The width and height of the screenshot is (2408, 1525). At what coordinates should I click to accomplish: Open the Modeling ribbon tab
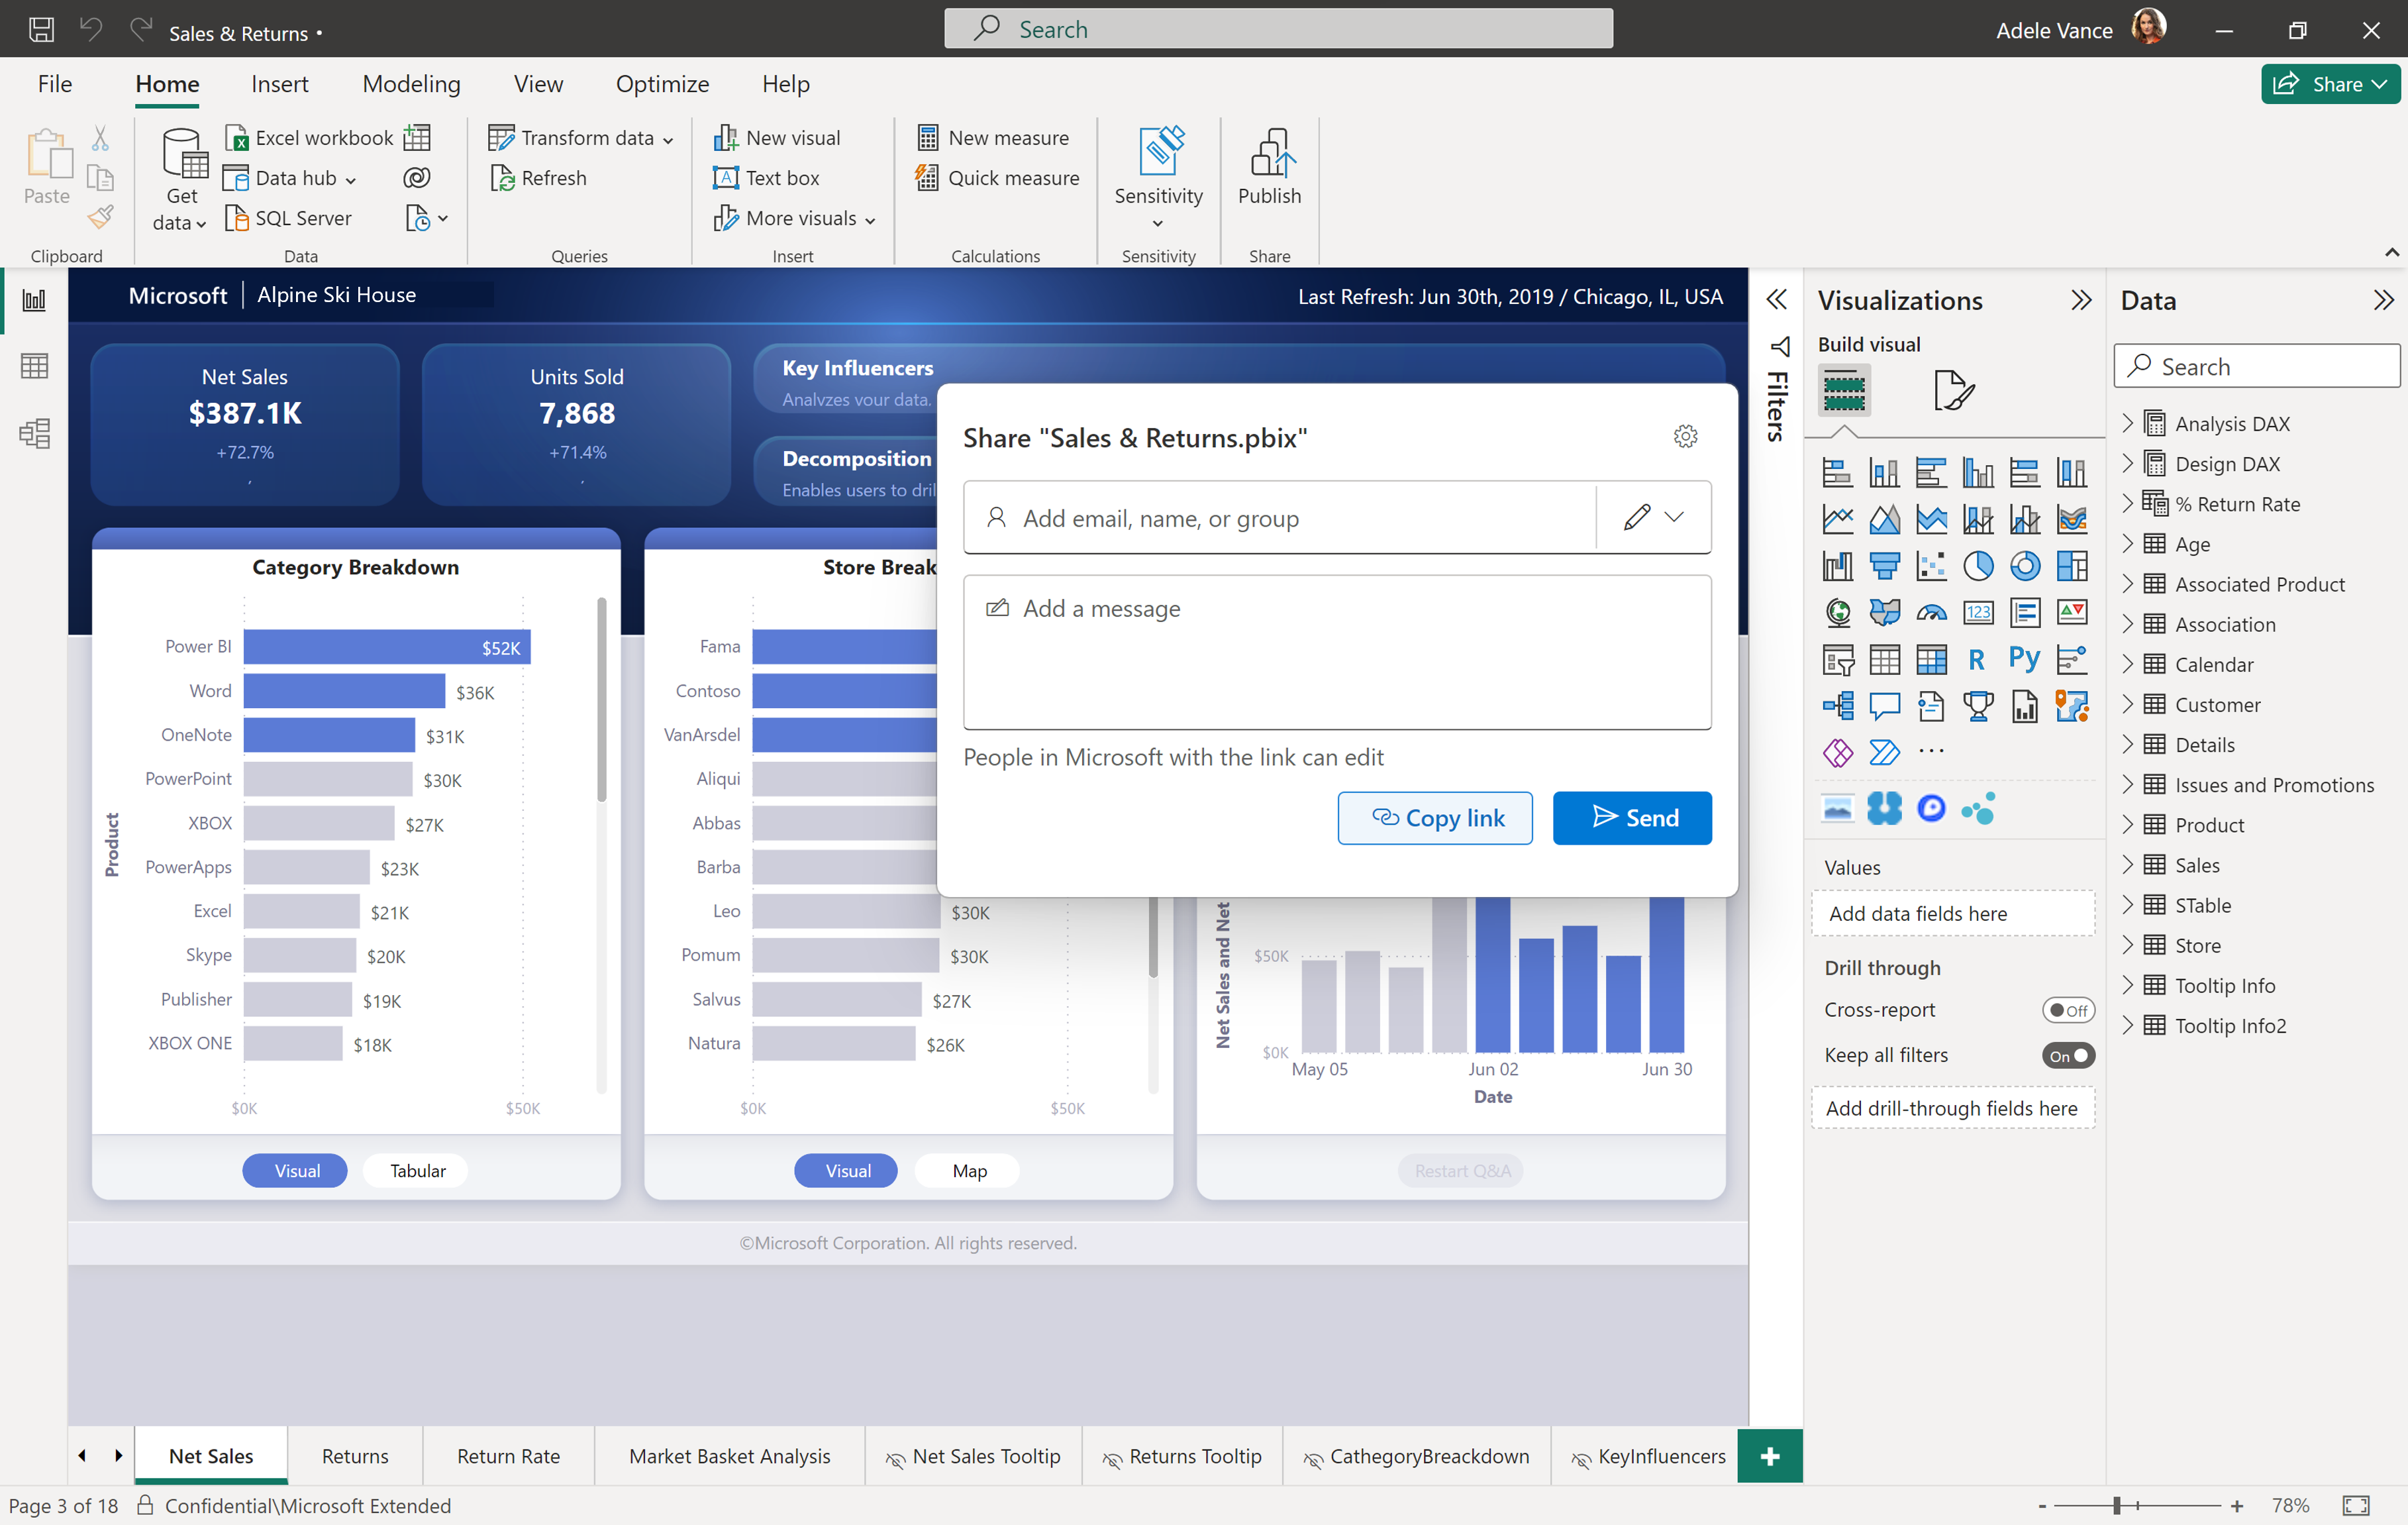[x=411, y=84]
